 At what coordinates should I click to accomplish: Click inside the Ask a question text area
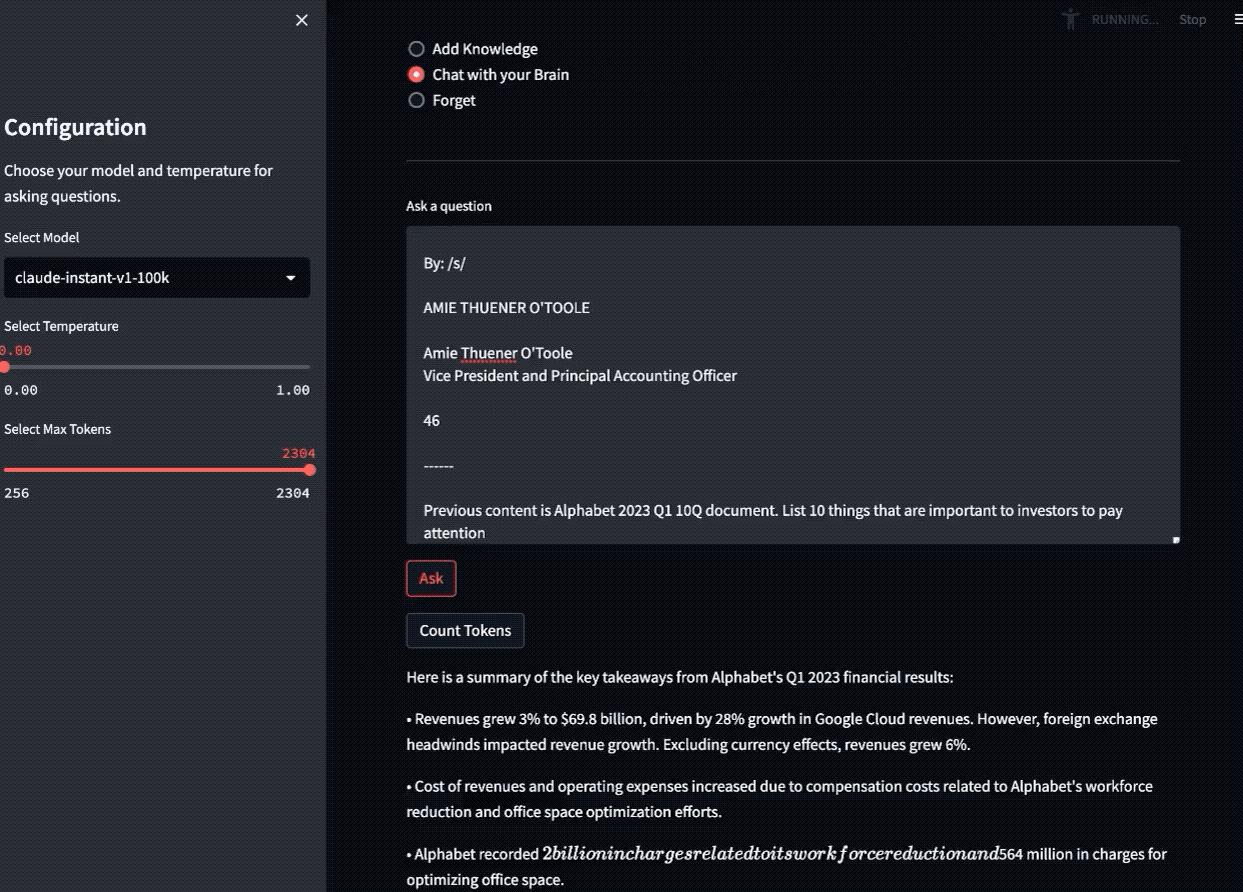[x=790, y=385]
